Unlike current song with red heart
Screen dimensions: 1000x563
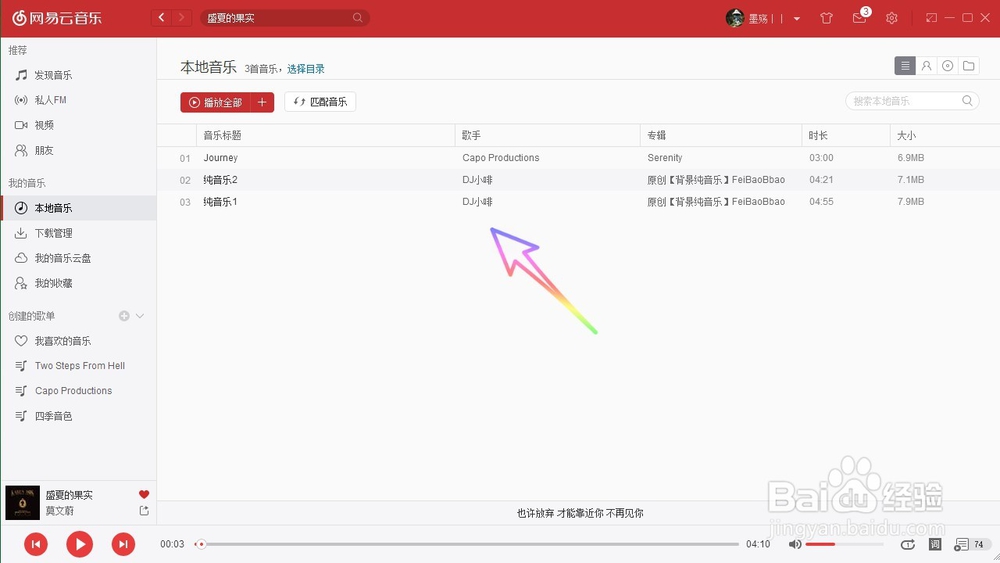pos(144,494)
